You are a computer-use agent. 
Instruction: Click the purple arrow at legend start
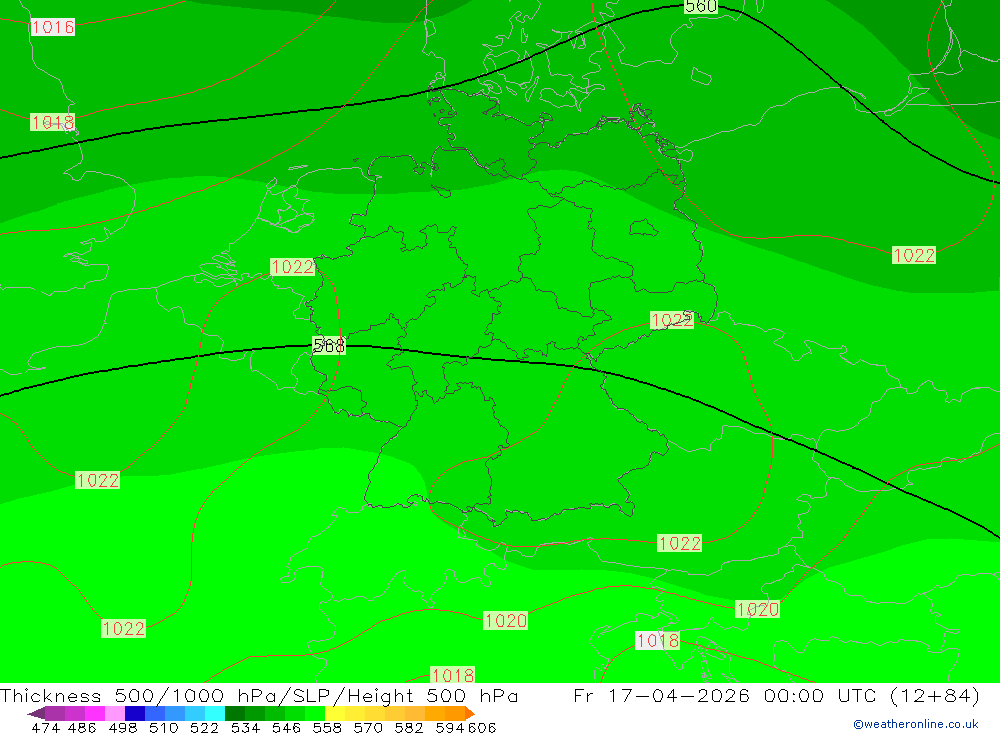(36, 713)
